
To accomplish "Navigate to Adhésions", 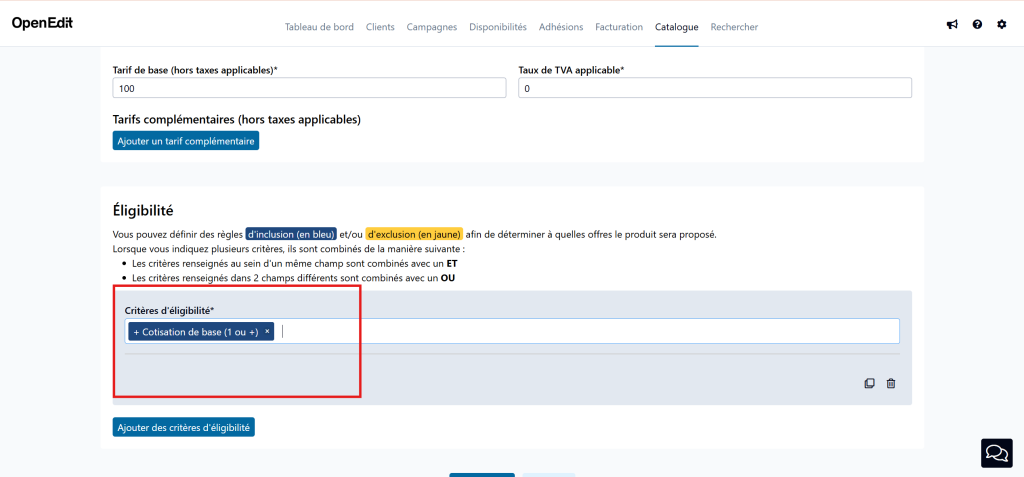I will (560, 27).
